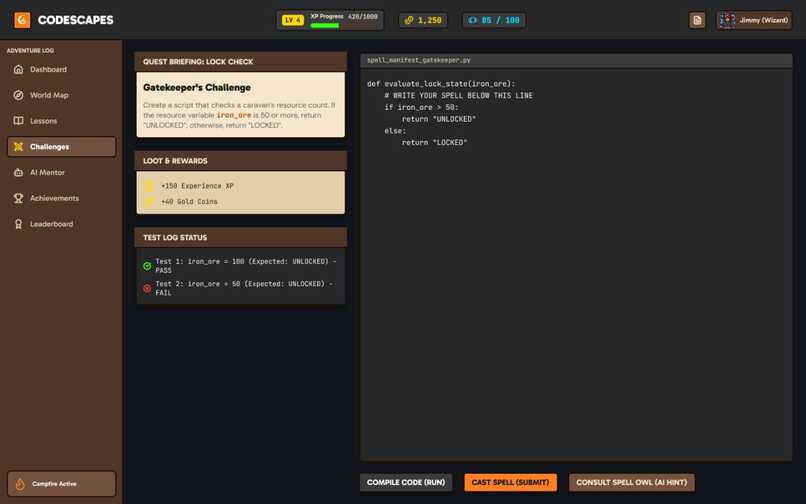The height and width of the screenshot is (504, 806).
Task: Click the 85 / 100 mana value
Action: tap(500, 21)
